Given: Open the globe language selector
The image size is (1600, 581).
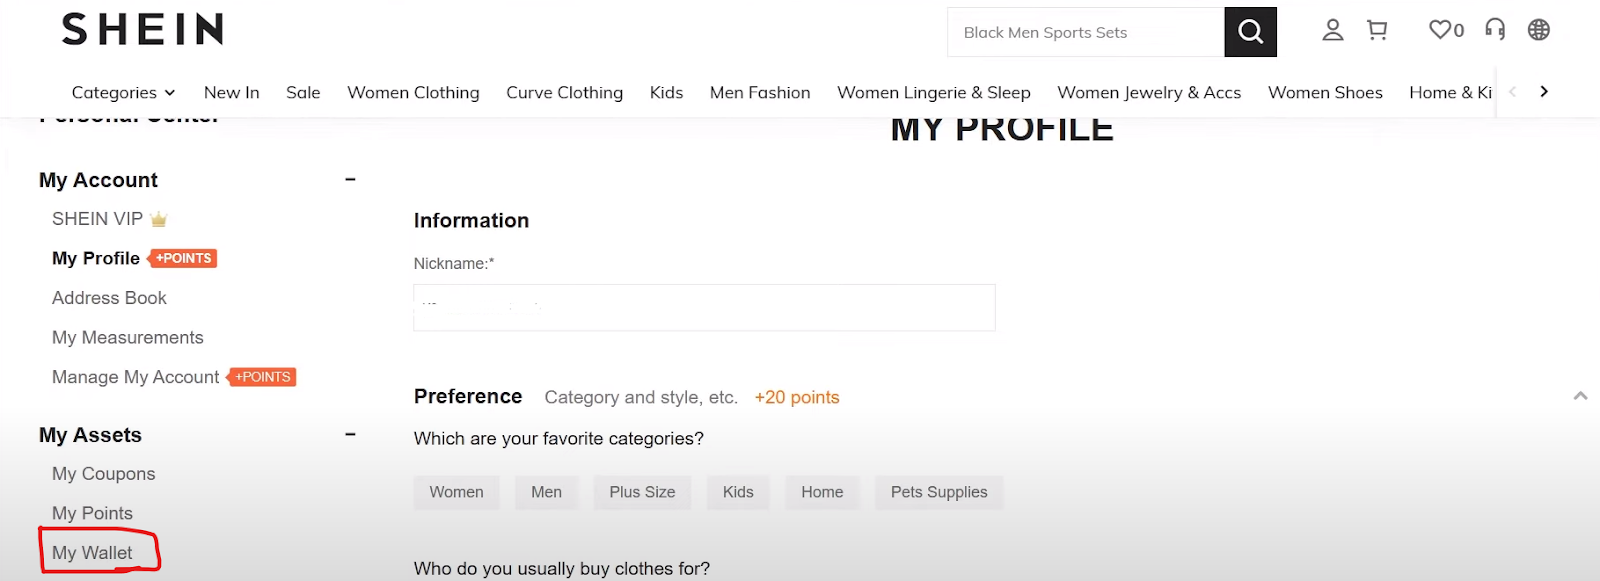Looking at the screenshot, I should [x=1539, y=30].
